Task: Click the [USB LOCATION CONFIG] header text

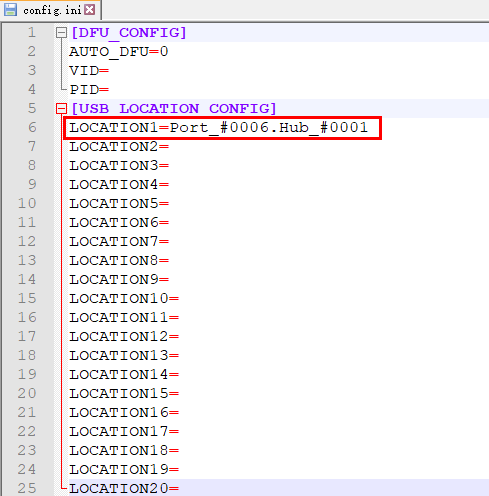Action: click(x=174, y=109)
